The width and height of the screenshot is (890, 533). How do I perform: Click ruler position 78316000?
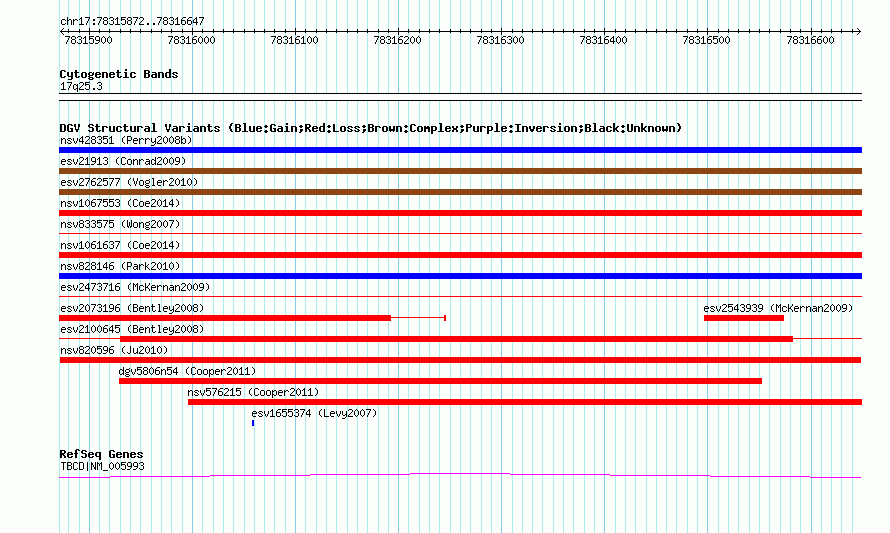pos(191,40)
